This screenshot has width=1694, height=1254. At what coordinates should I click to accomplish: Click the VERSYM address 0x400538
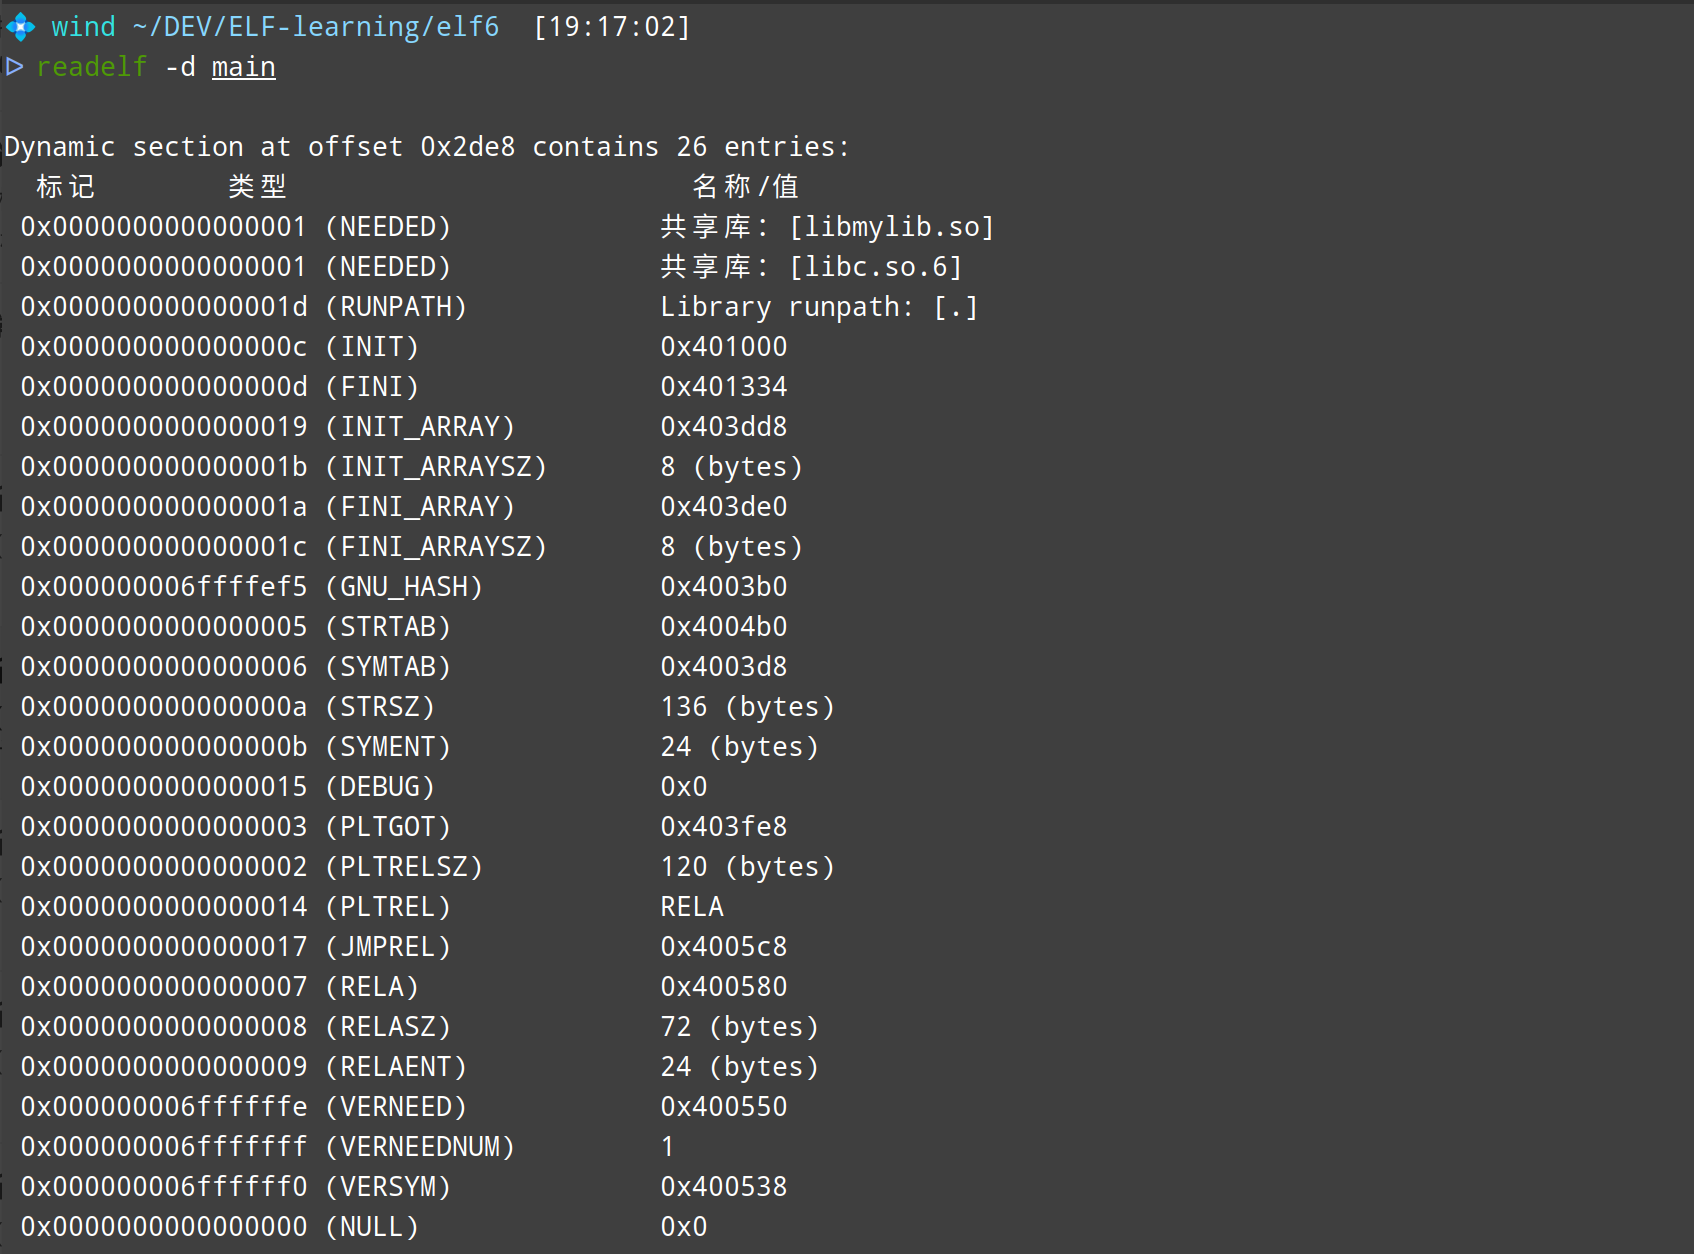[x=724, y=1187]
